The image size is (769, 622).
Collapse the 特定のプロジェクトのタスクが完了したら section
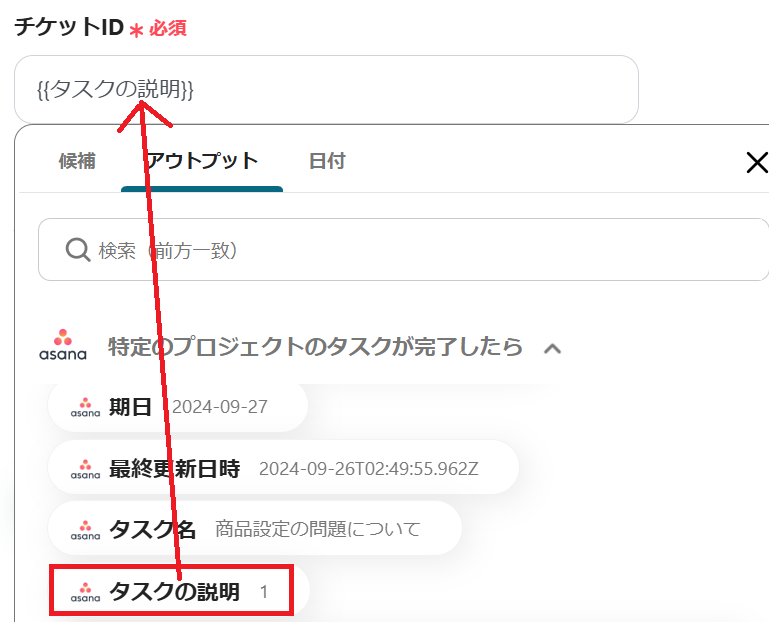(x=552, y=349)
